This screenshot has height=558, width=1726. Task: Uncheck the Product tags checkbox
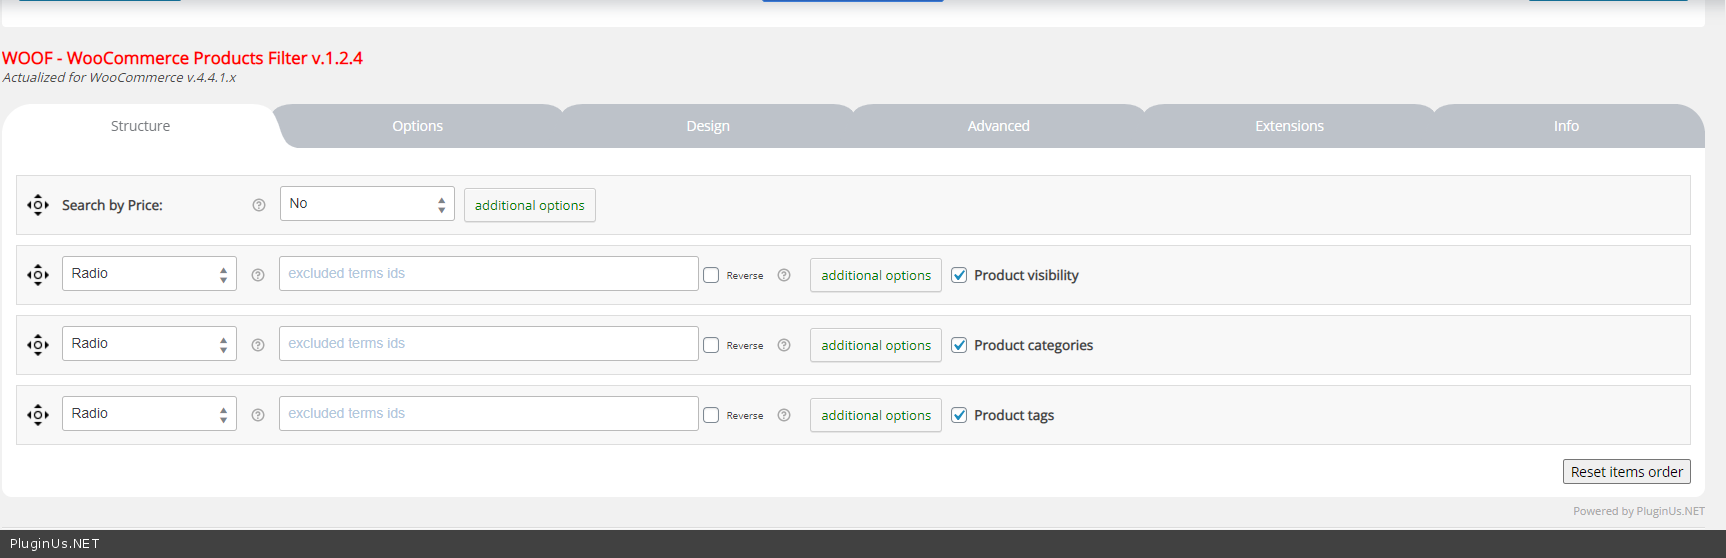coord(959,415)
